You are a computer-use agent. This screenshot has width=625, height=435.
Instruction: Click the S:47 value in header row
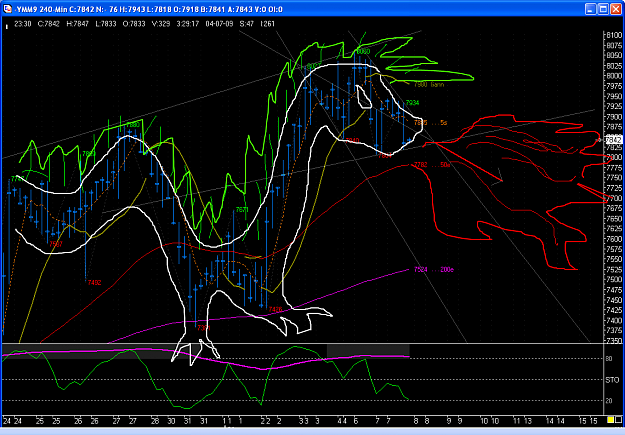[x=247, y=24]
